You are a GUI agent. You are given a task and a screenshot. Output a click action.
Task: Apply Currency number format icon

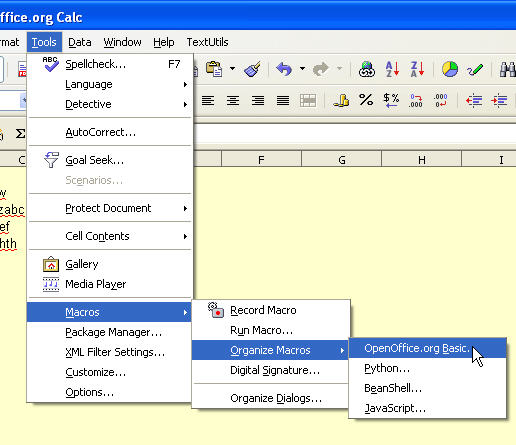[341, 100]
